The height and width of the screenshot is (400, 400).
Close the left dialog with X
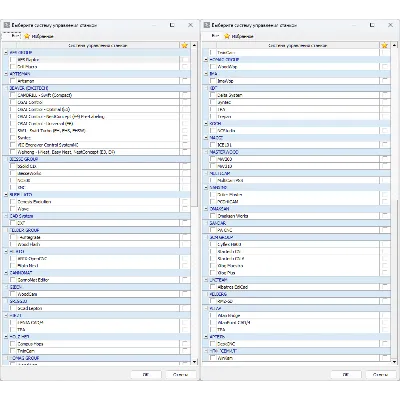point(190,25)
